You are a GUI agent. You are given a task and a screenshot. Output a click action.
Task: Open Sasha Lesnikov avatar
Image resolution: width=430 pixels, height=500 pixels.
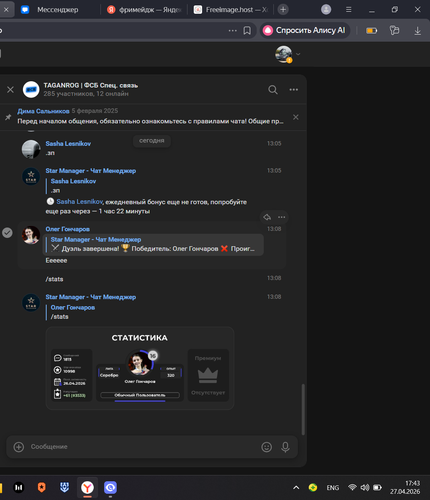31,149
